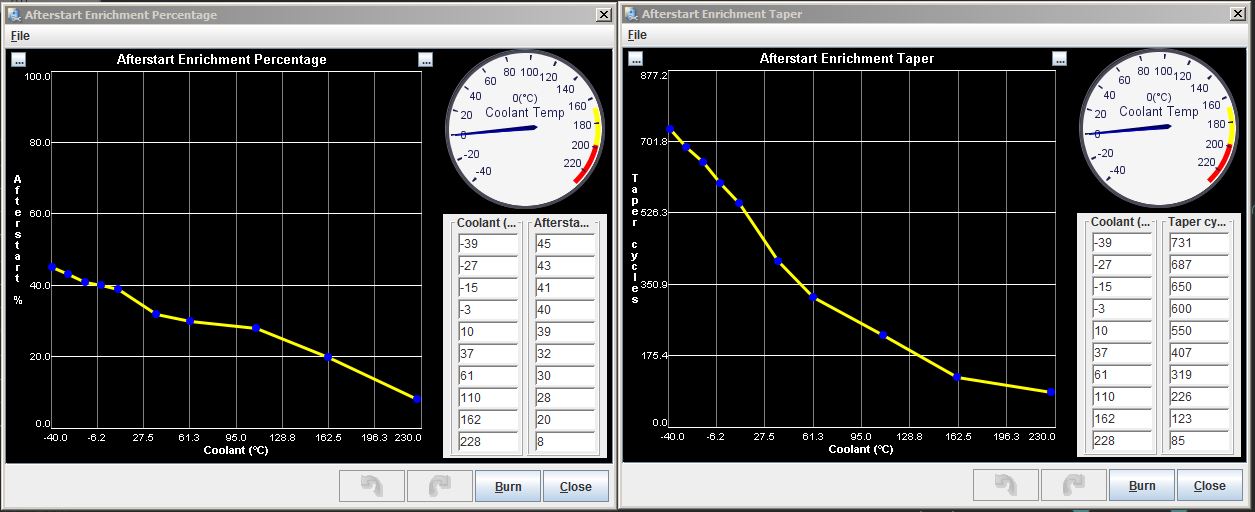Select taper cycles field with value 731
The height and width of the screenshot is (512, 1255).
[1198, 243]
